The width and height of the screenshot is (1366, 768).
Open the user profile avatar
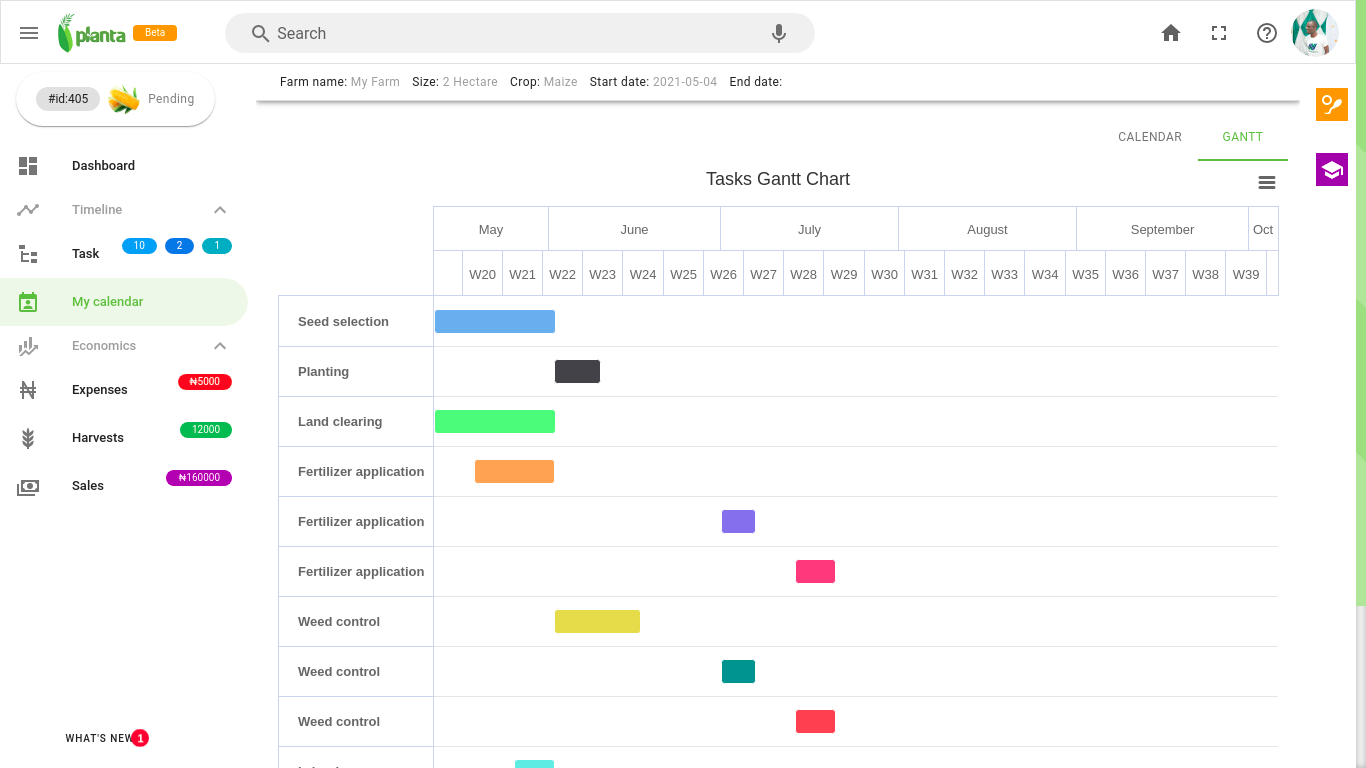tap(1315, 33)
